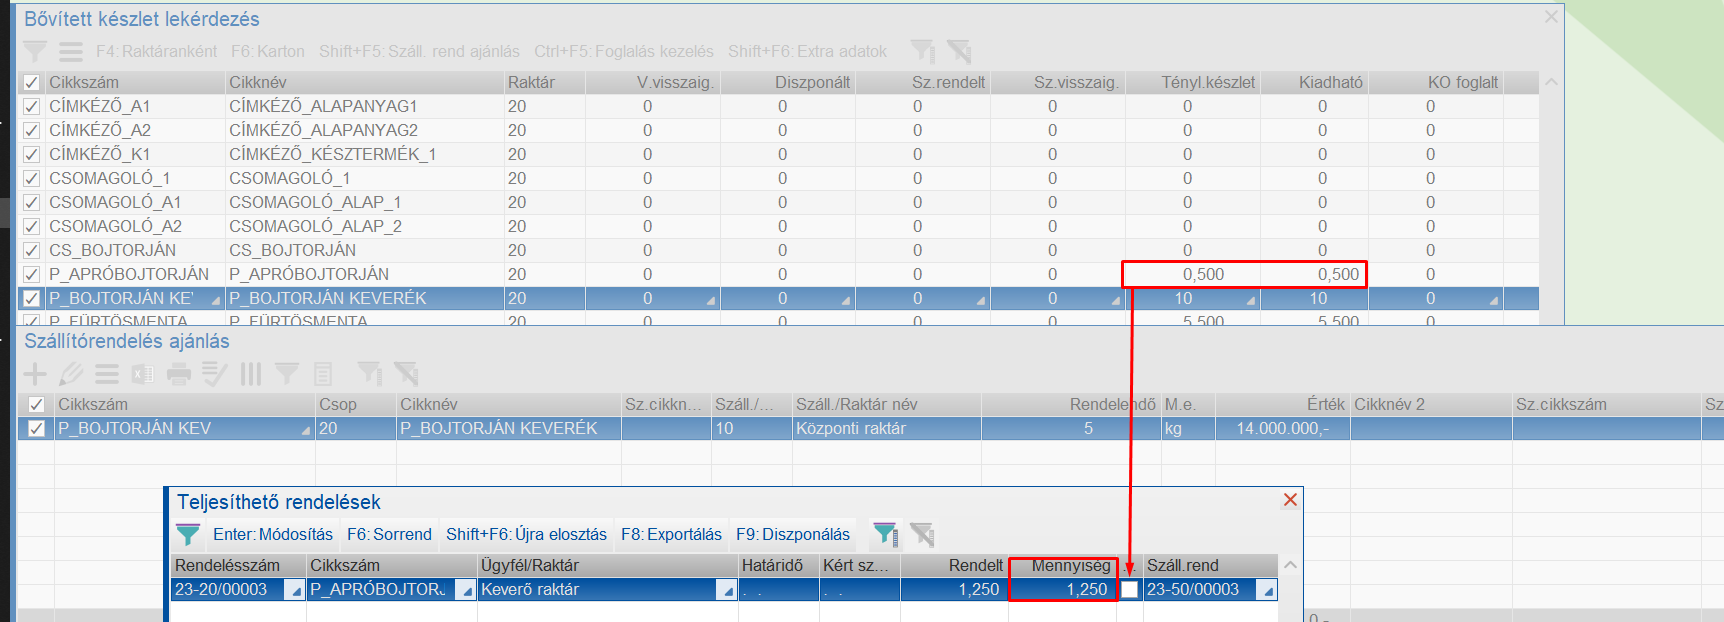Open dropdown arrow of V.visszaig. selected row cell
Screen dimensions: 1724x622
coord(710,300)
